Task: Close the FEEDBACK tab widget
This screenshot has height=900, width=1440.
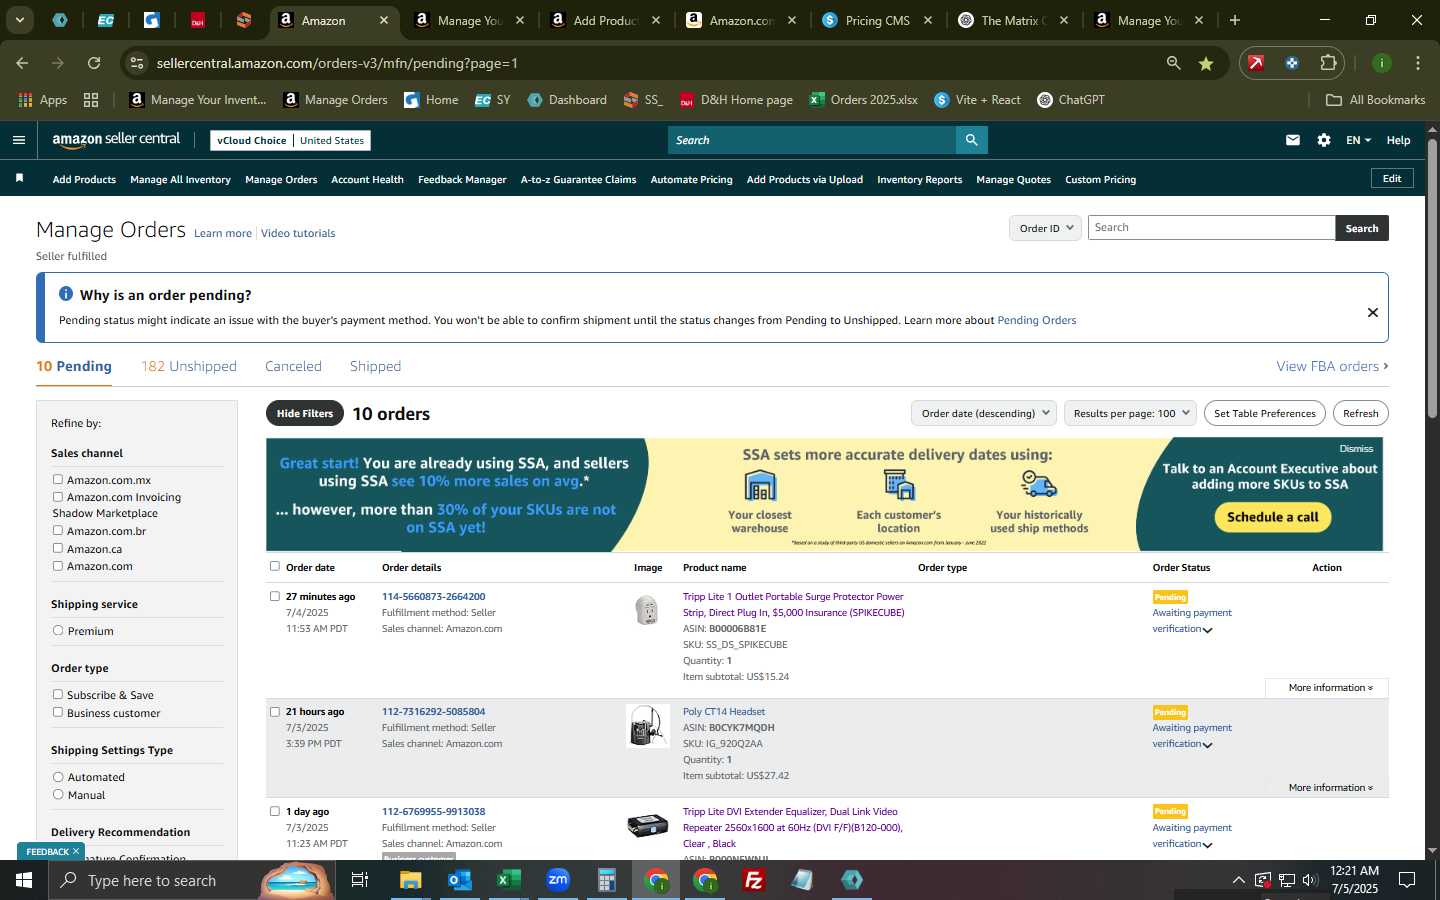Action: pos(76,851)
